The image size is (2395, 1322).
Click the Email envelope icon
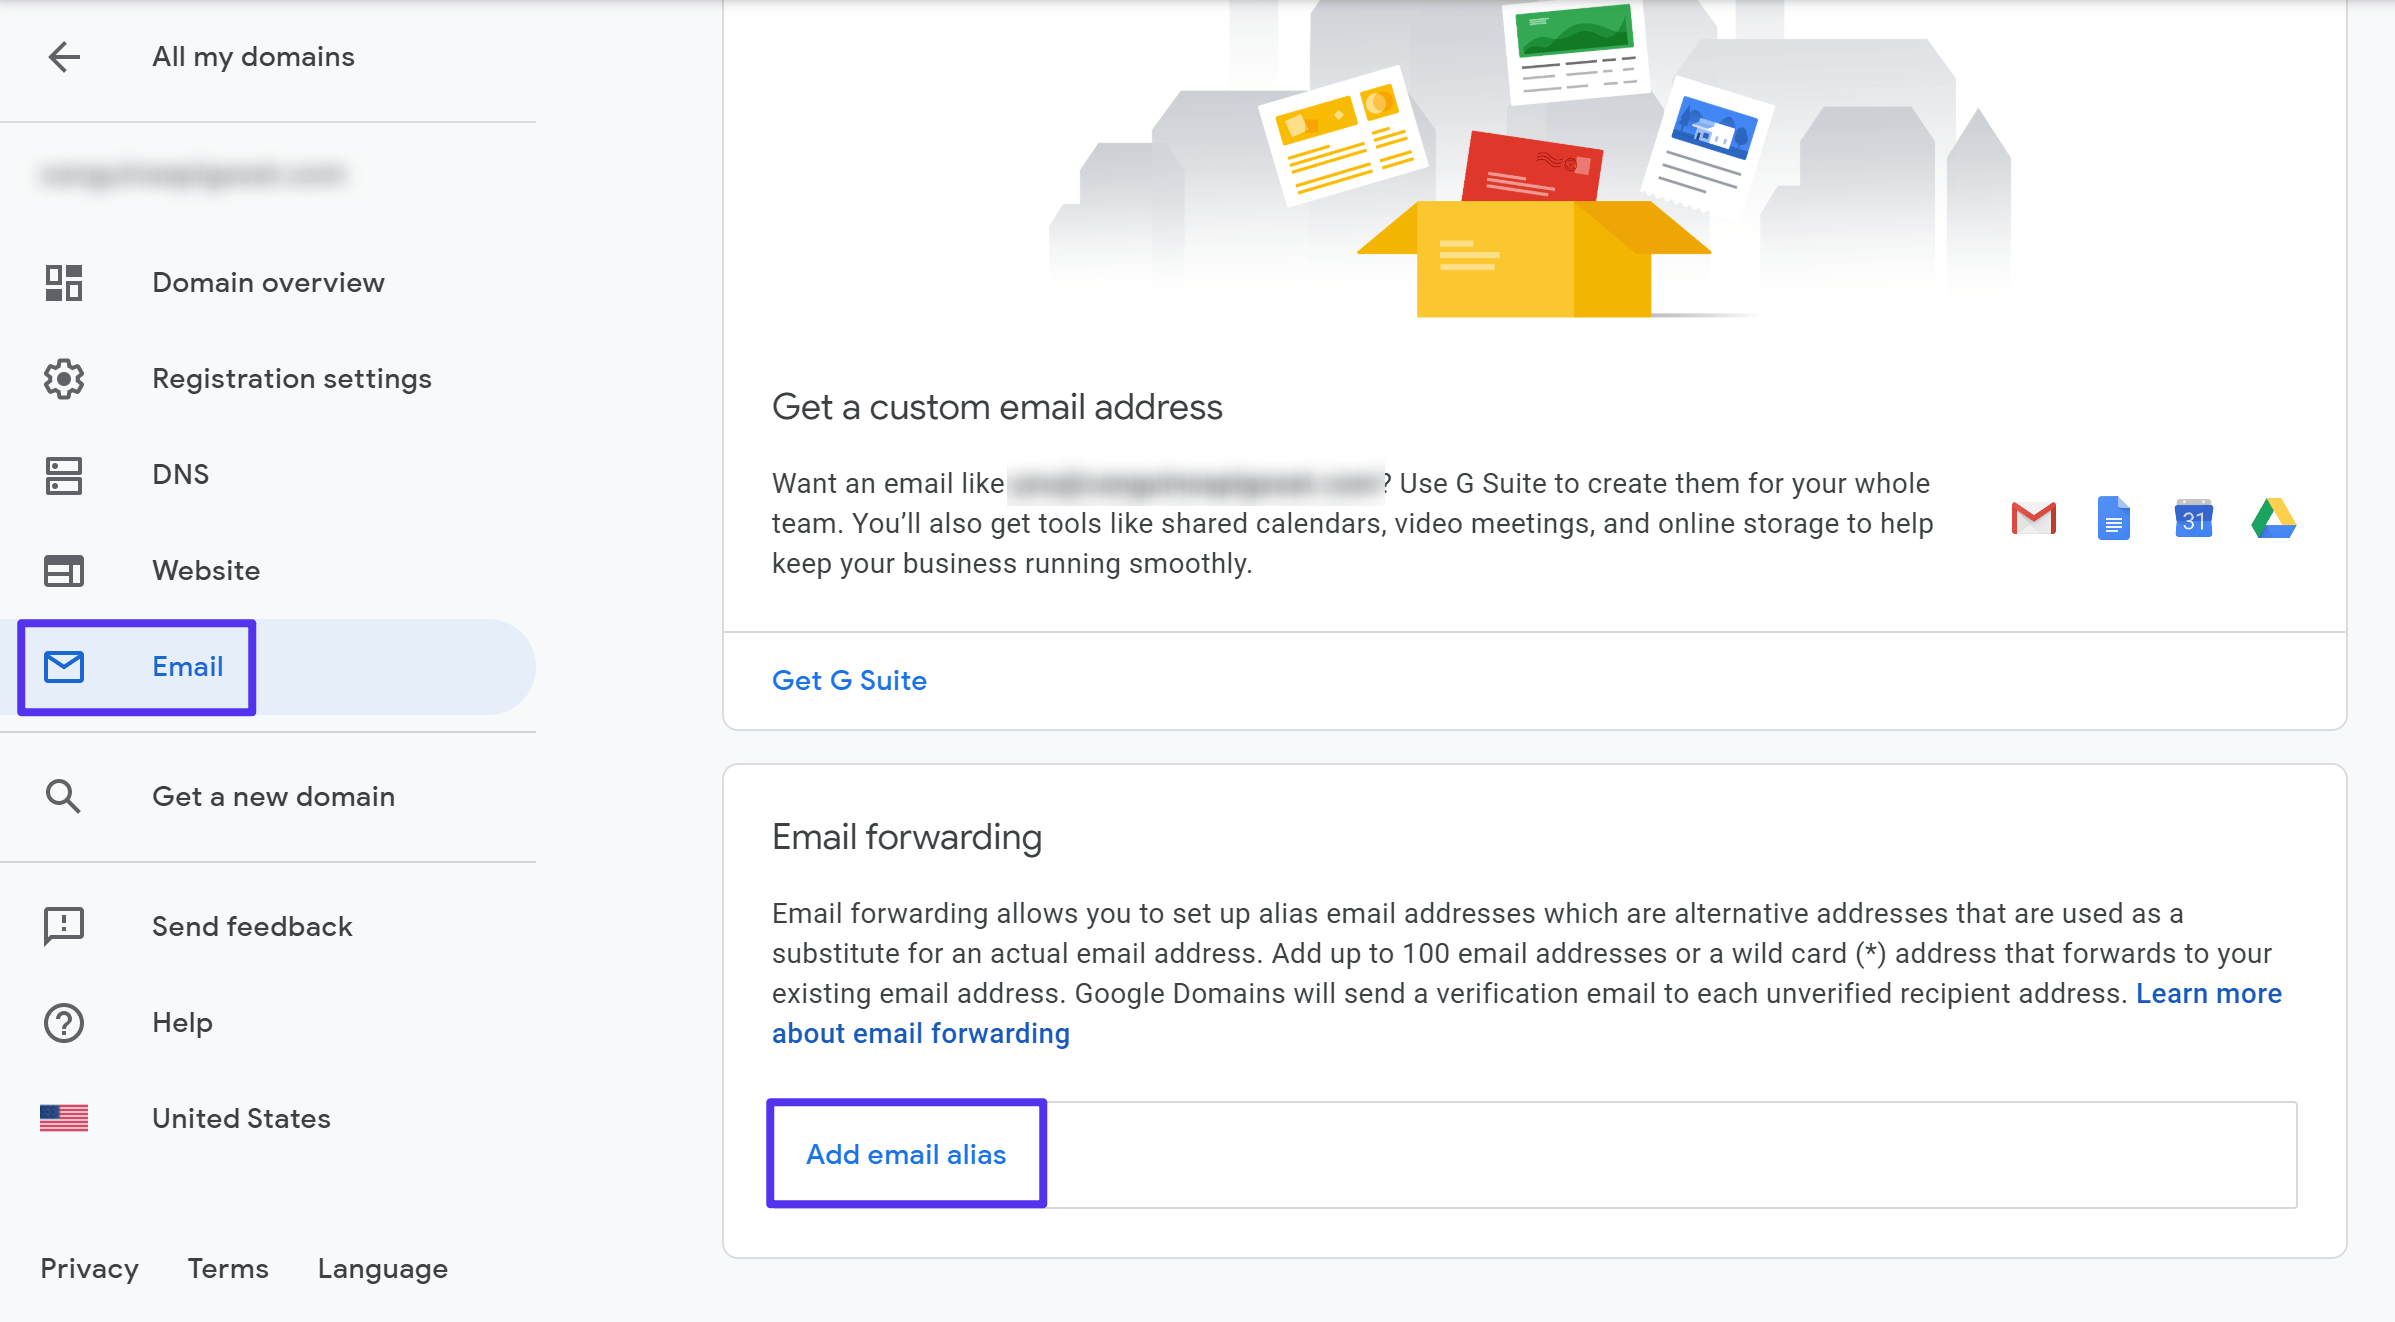coord(65,666)
